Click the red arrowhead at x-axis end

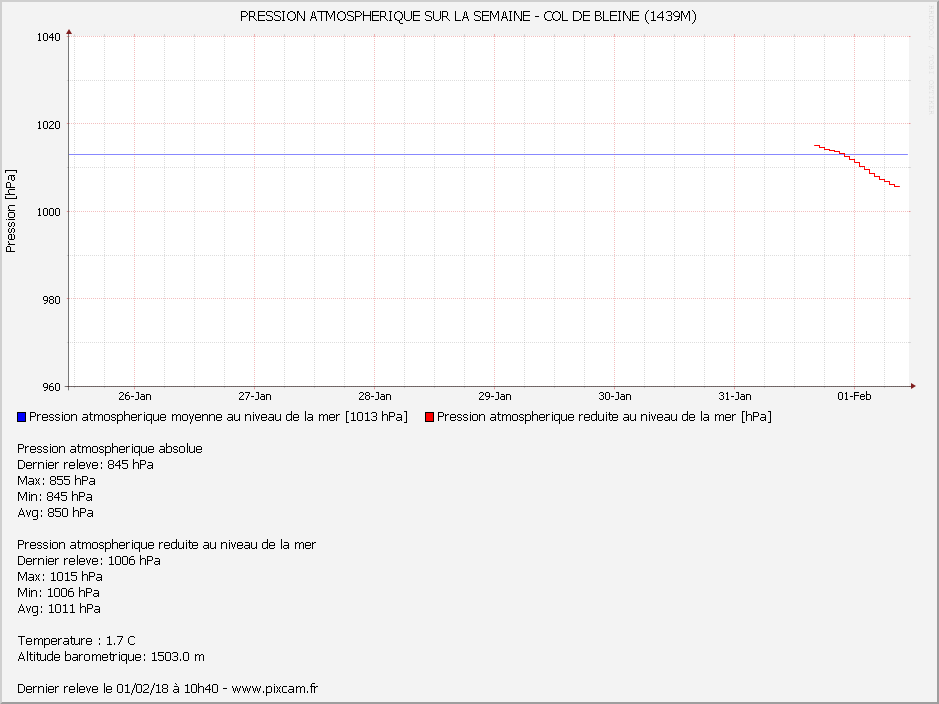click(x=912, y=386)
